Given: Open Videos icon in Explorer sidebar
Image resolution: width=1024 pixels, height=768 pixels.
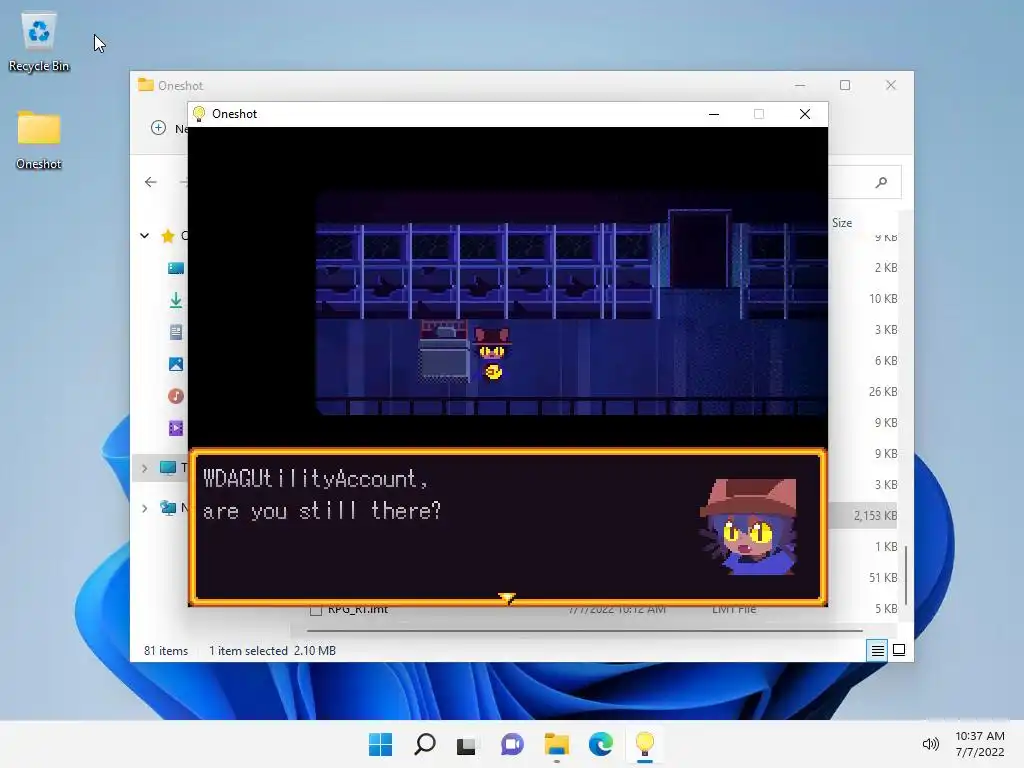Looking at the screenshot, I should point(176,428).
